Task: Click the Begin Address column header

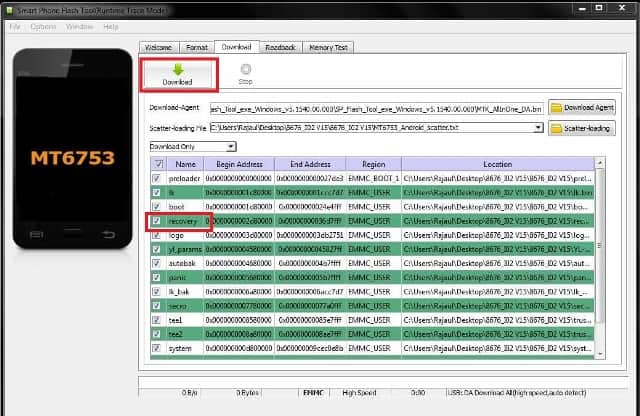Action: pyautogui.click(x=239, y=164)
